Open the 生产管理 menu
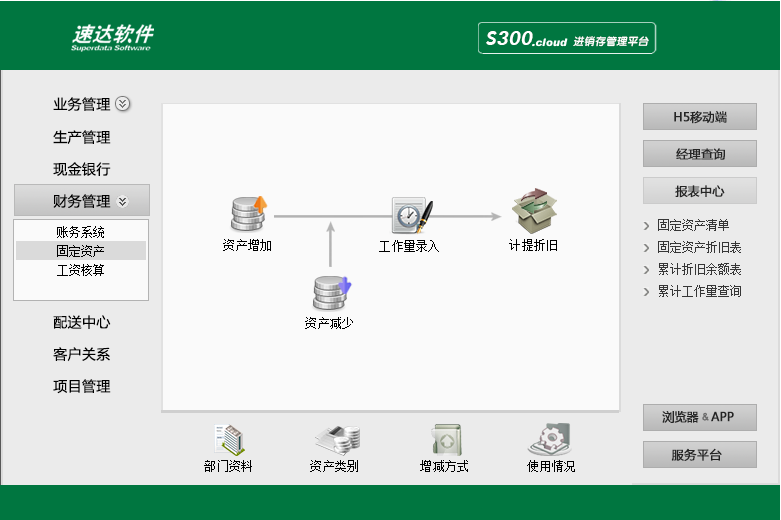 click(82, 137)
